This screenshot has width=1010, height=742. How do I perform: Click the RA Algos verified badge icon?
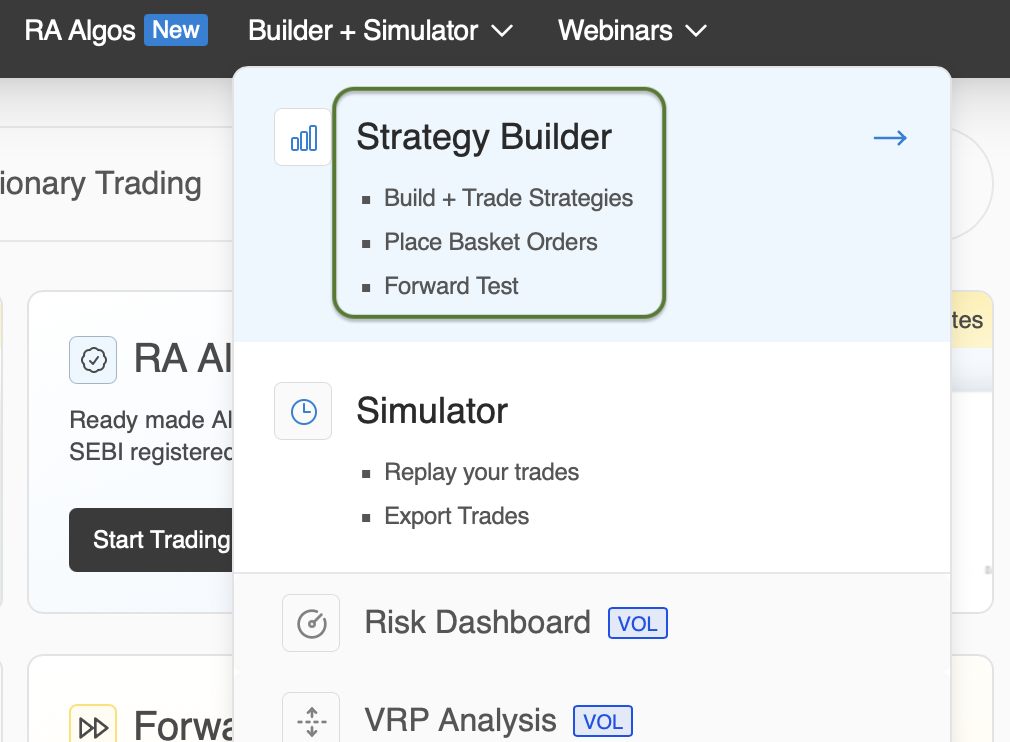point(94,360)
